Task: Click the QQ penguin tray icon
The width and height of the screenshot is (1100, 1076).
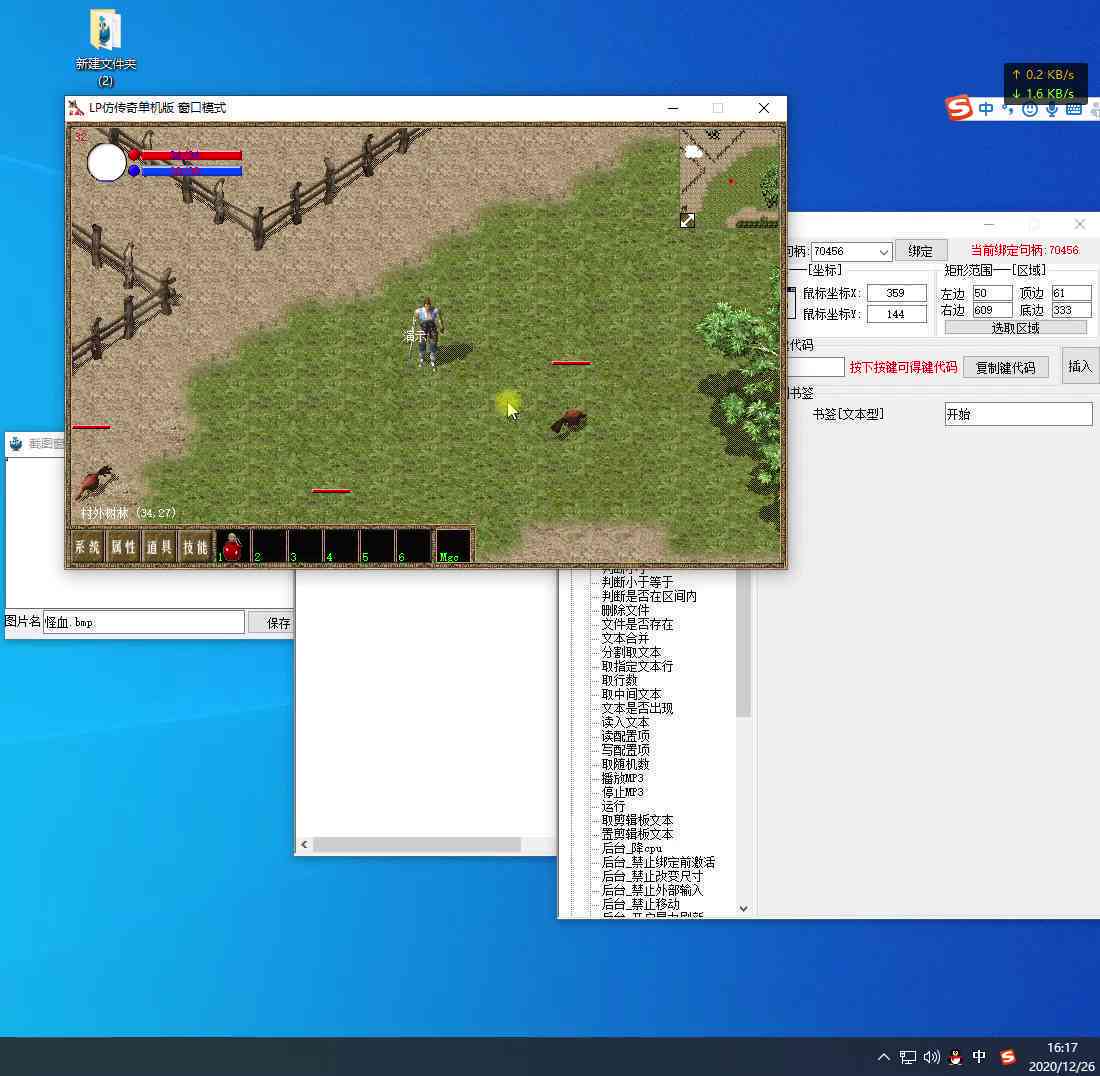Action: pyautogui.click(x=955, y=1056)
